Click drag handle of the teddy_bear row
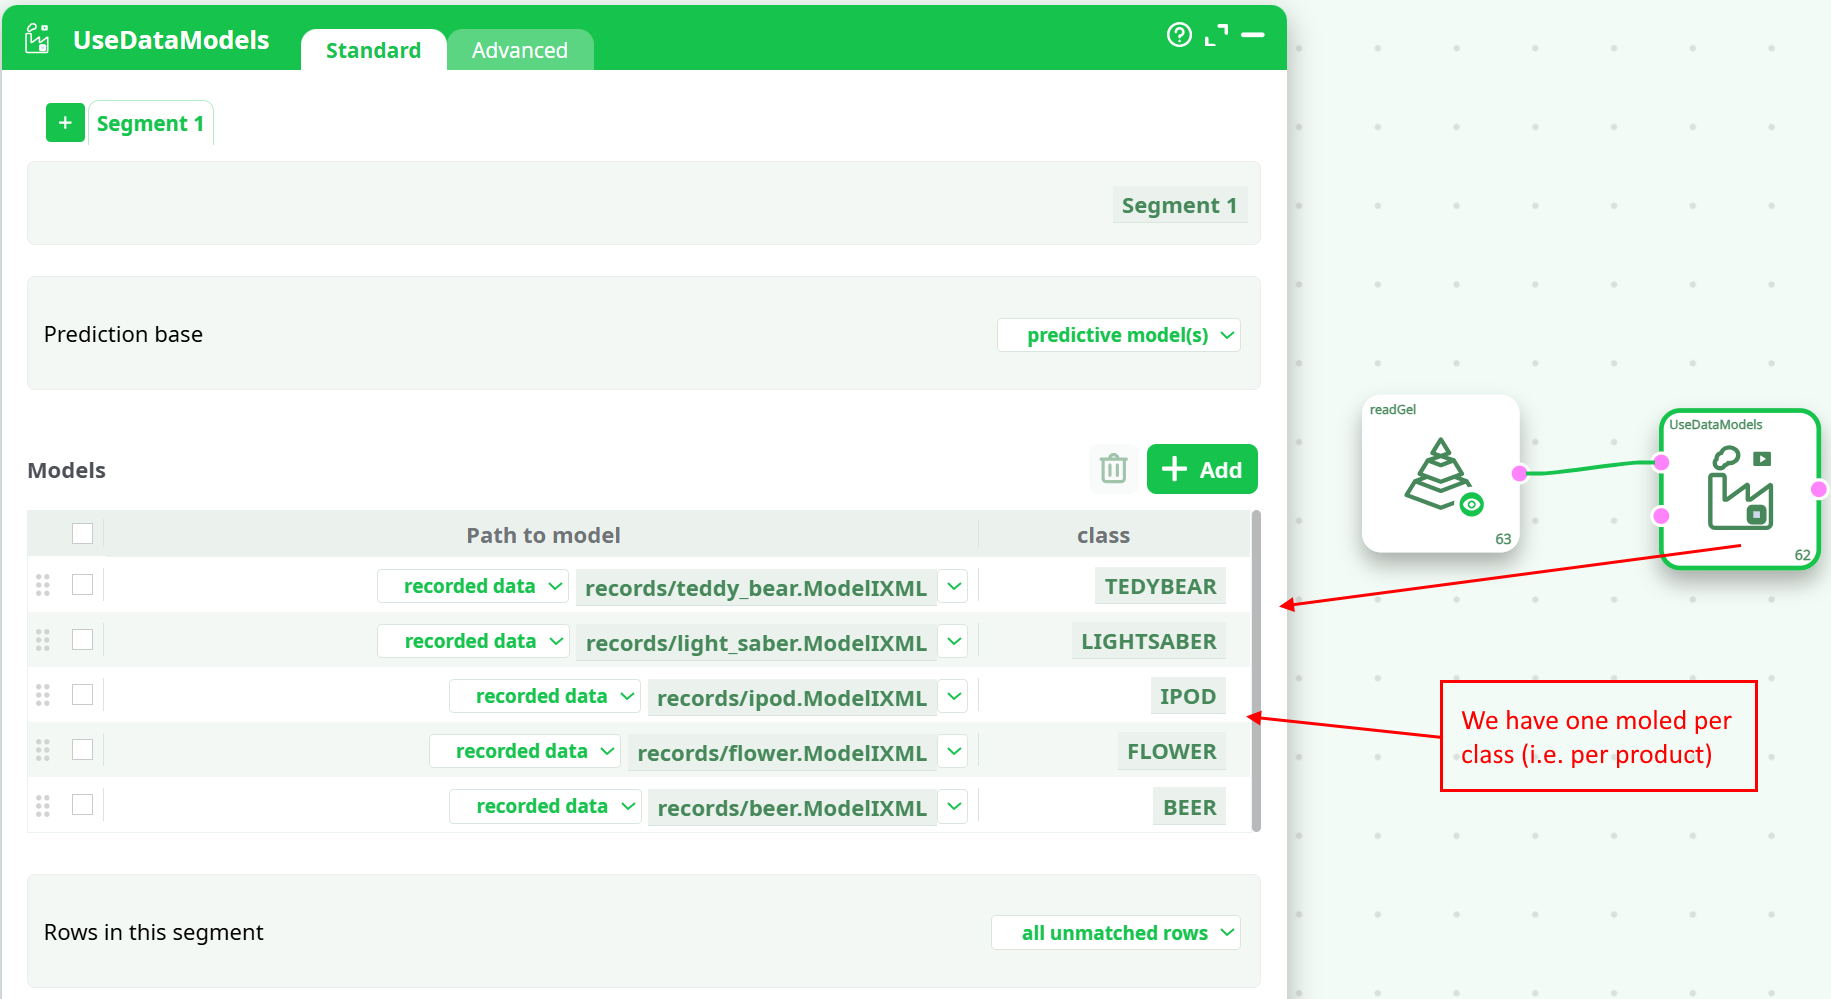Image resolution: width=1831 pixels, height=999 pixels. 43,585
